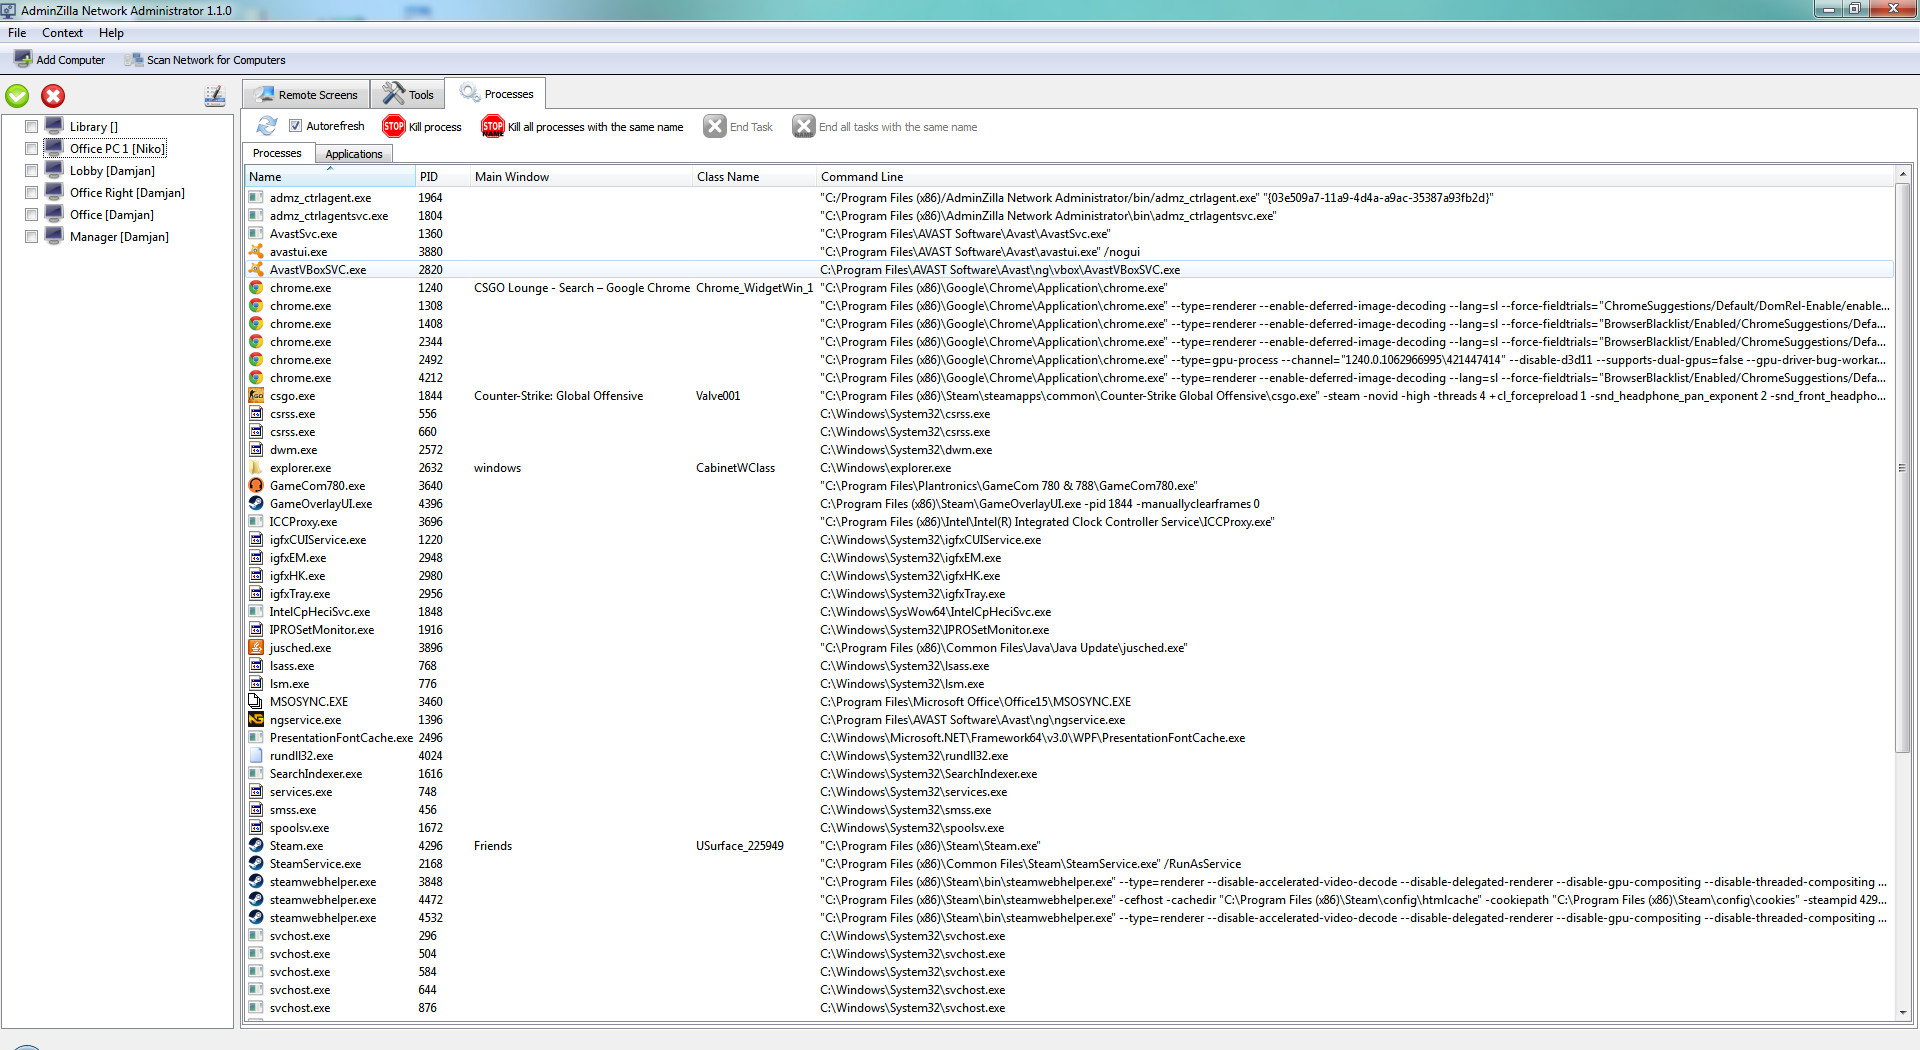Select Office PC 1 [Niko] in computer list

(118, 149)
